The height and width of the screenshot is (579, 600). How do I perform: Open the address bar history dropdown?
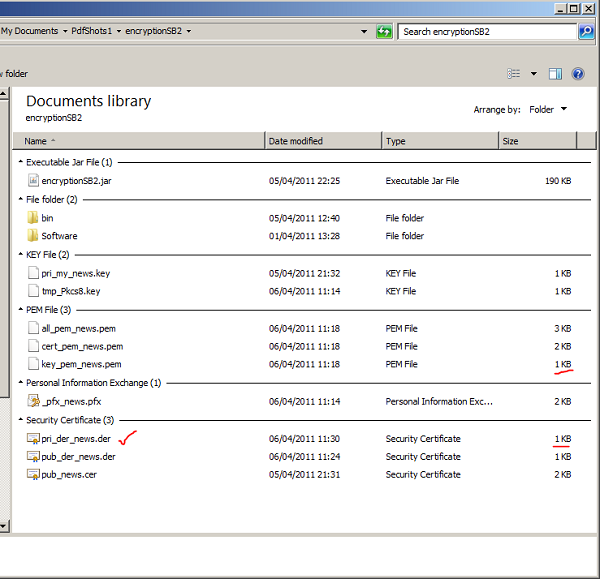[x=364, y=31]
